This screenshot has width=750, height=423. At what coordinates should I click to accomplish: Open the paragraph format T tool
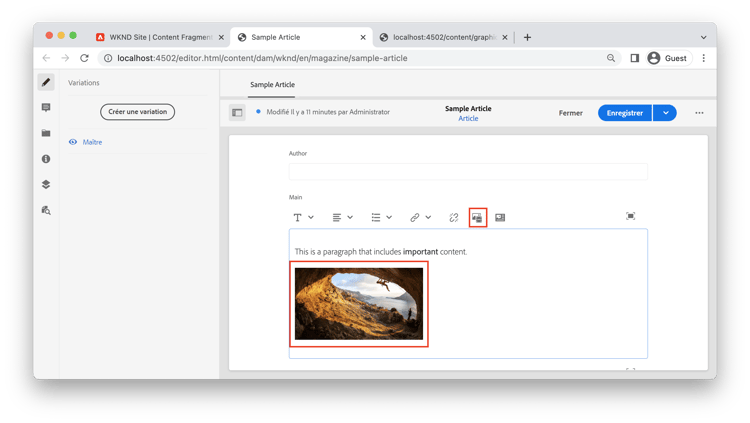pyautogui.click(x=298, y=218)
